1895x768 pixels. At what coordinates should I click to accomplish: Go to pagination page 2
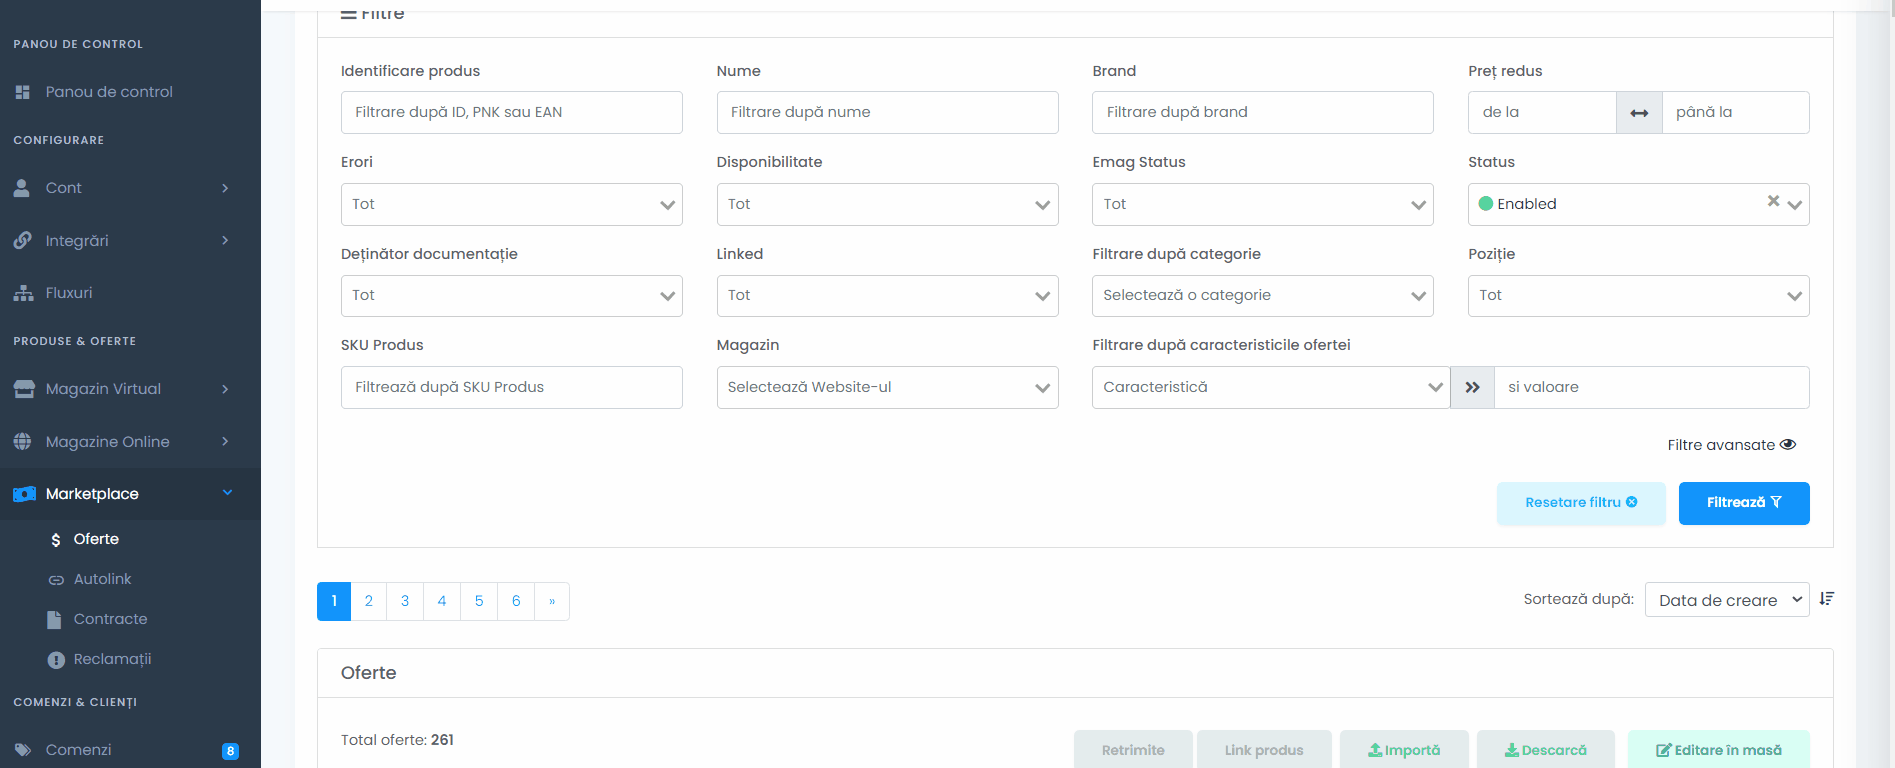[x=369, y=602]
